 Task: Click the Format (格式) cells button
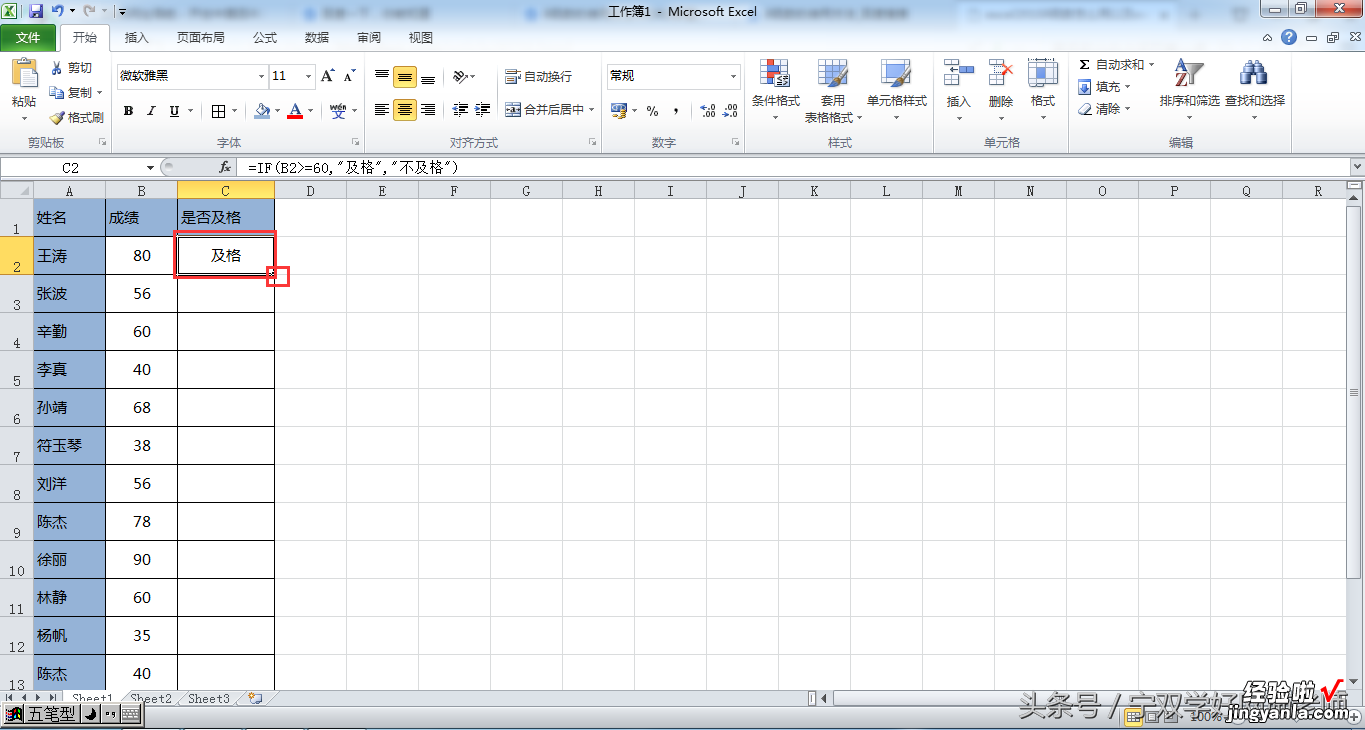[1043, 90]
